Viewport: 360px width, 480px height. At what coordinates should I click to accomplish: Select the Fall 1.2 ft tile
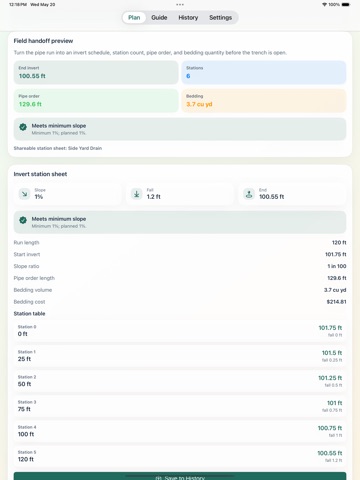pyautogui.click(x=180, y=194)
